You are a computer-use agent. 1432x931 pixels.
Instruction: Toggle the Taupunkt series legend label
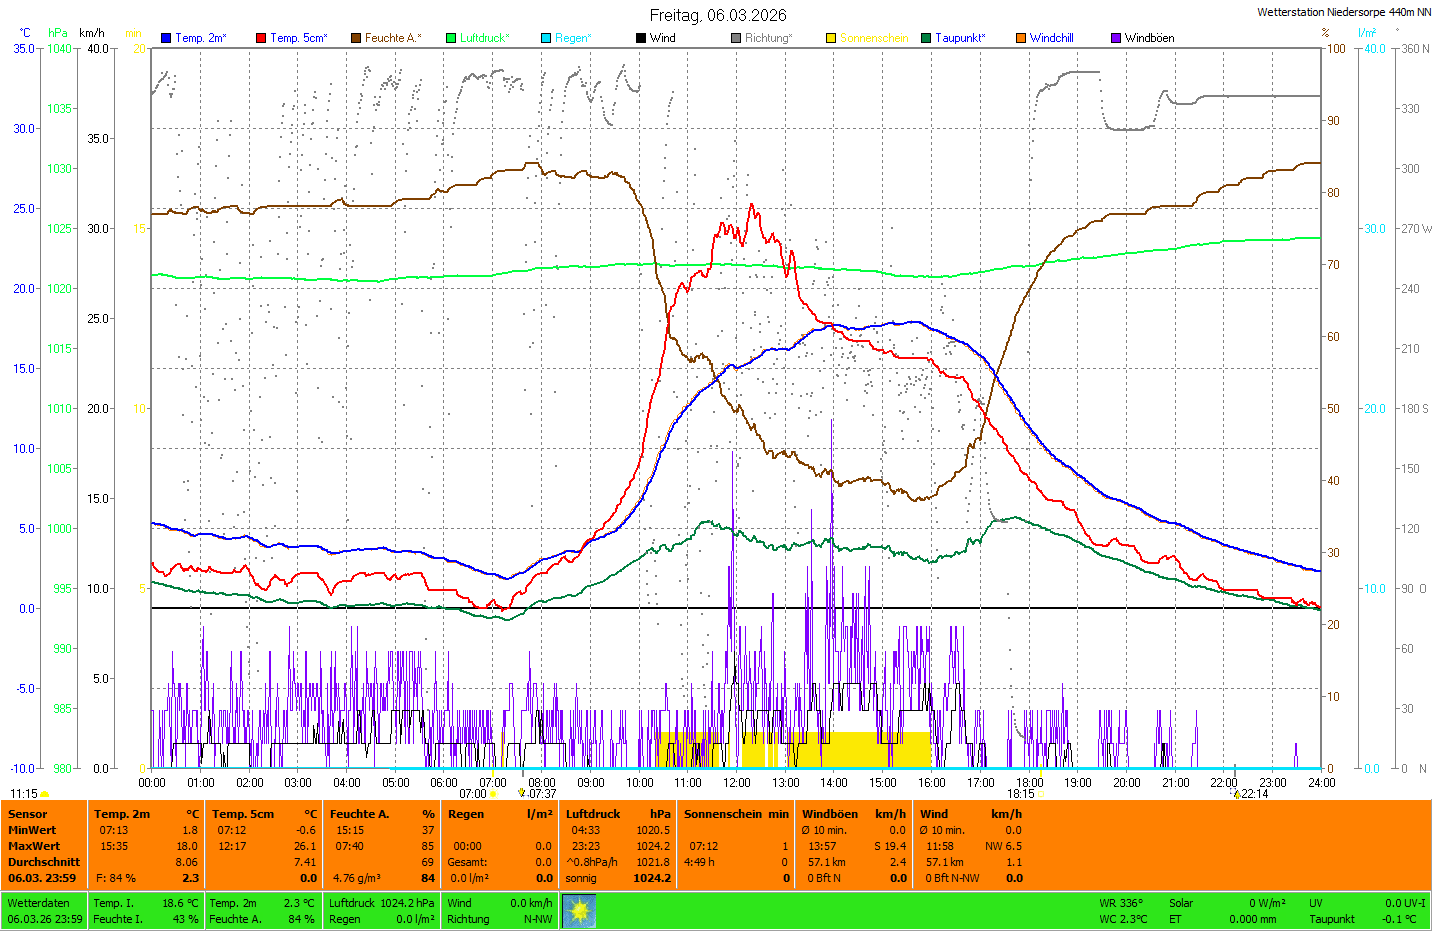point(960,38)
